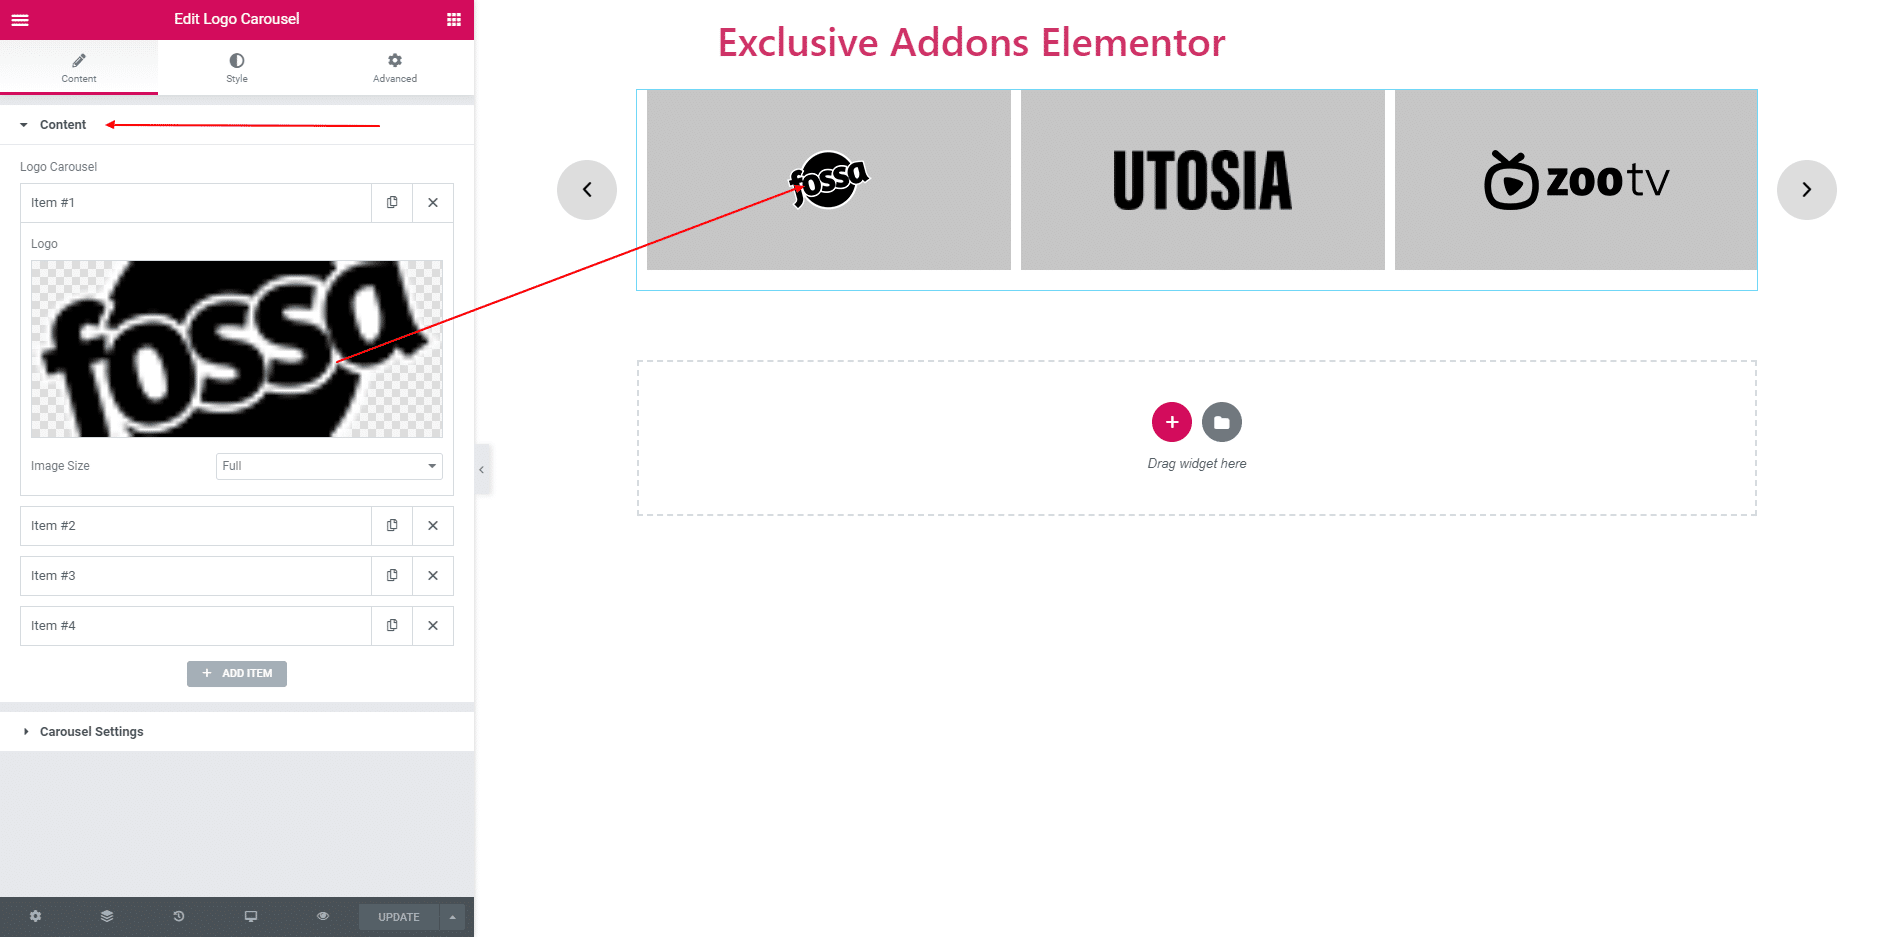Click the Add Item button
This screenshot has height=937, width=1903.
(237, 674)
